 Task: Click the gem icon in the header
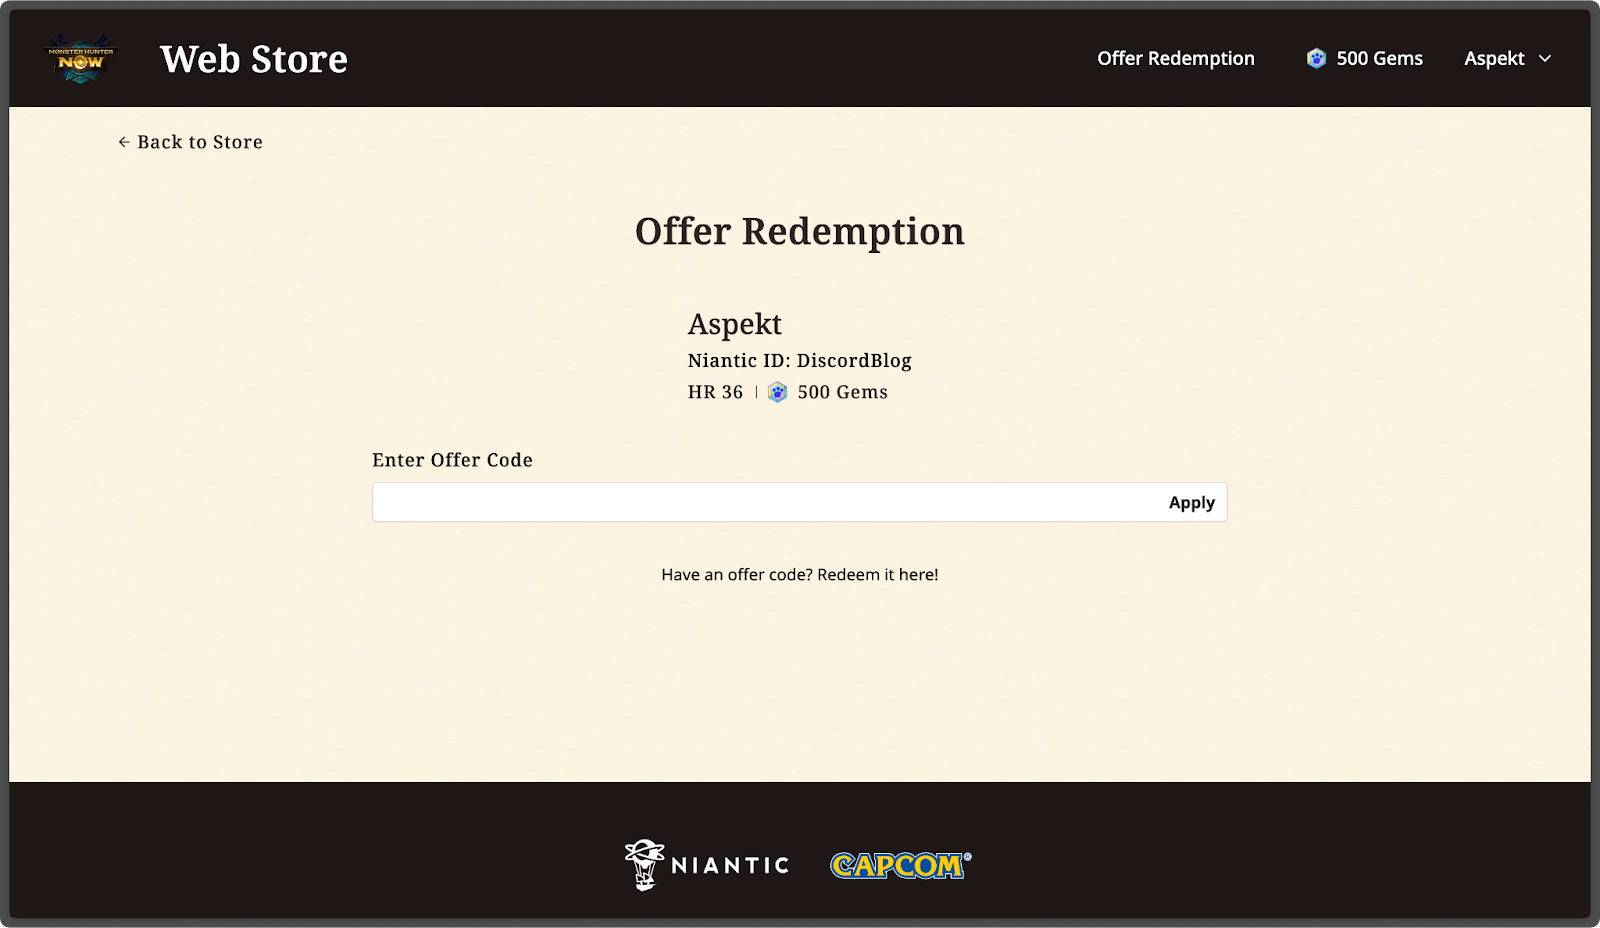click(x=1316, y=59)
